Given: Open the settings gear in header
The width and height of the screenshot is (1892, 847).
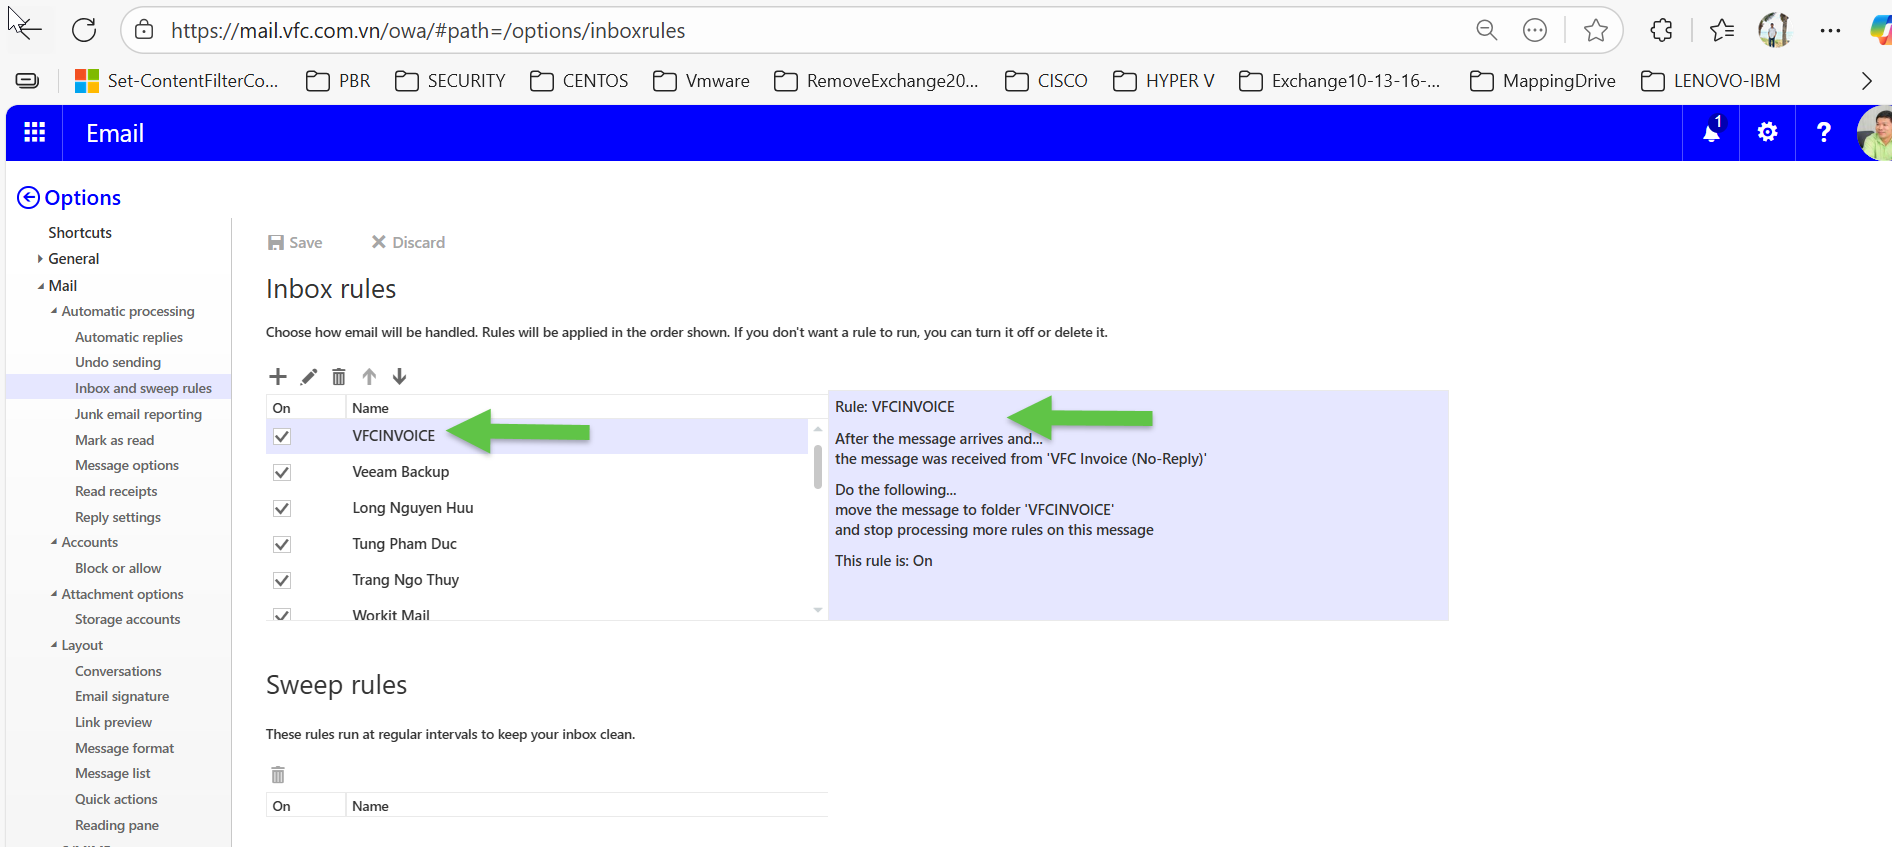Looking at the screenshot, I should click(x=1767, y=133).
